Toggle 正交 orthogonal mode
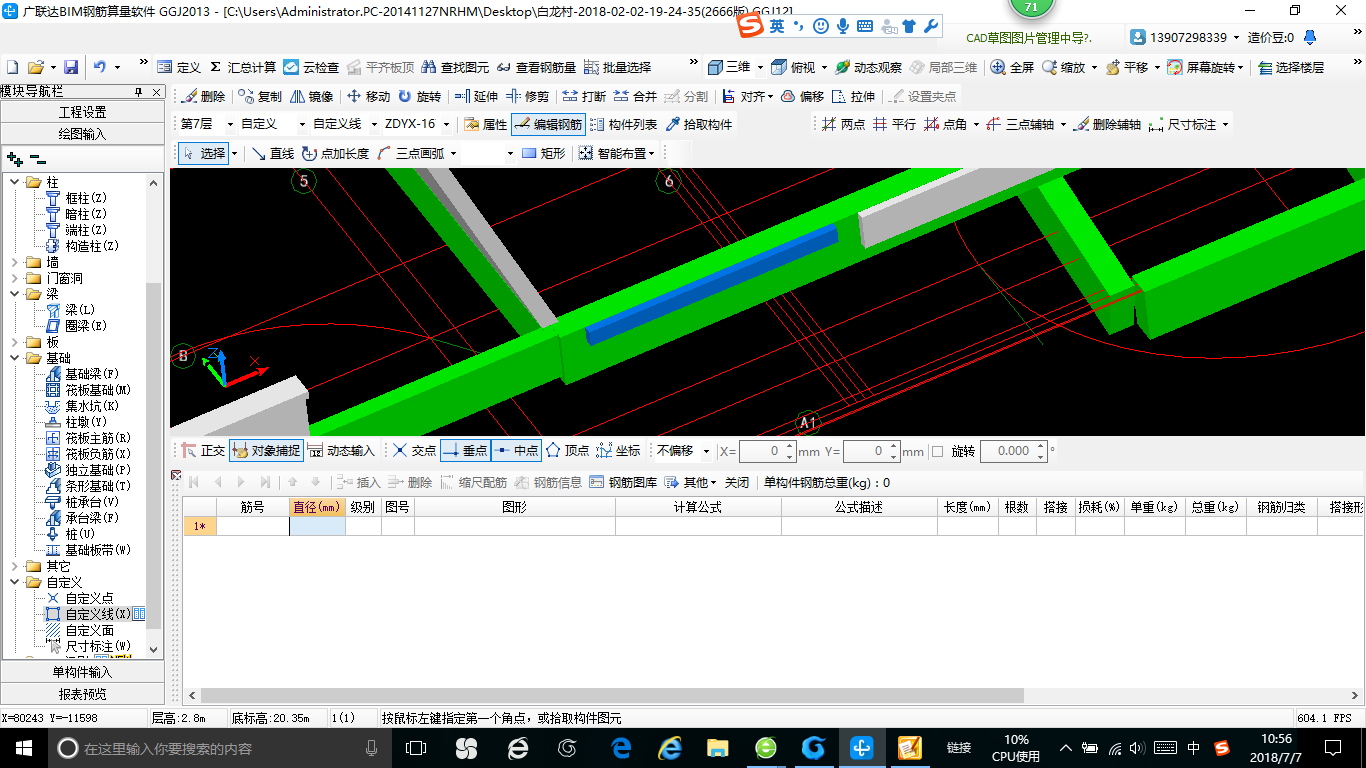Viewport: 1366px width, 768px height. (x=203, y=451)
